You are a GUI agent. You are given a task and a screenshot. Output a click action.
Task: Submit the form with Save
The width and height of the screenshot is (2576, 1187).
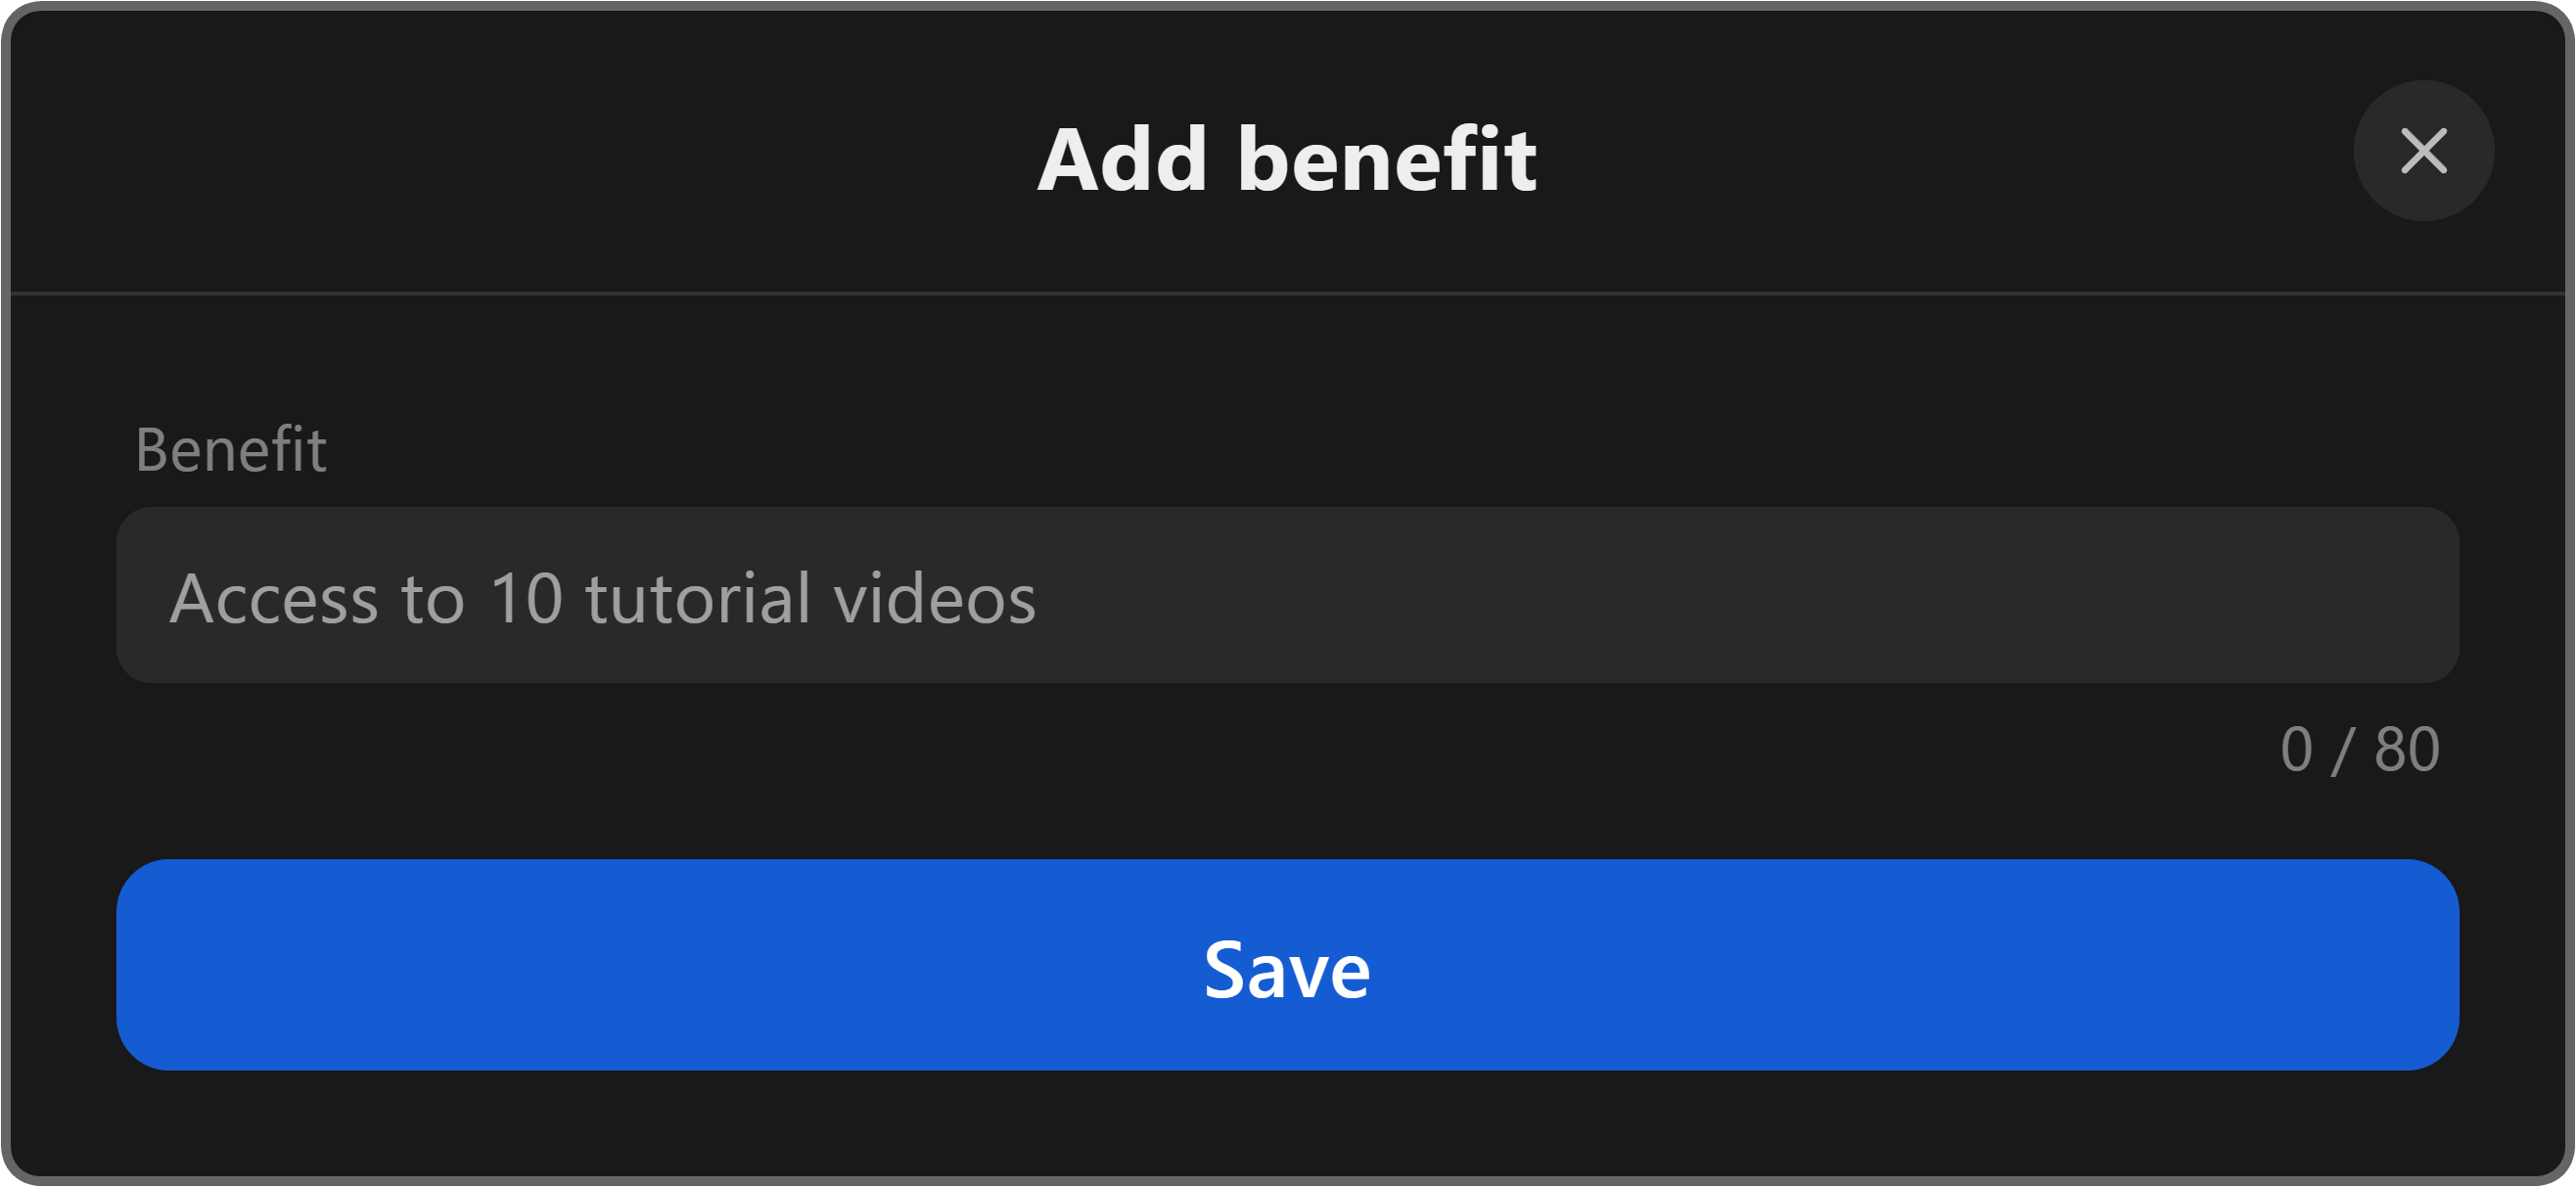1287,965
